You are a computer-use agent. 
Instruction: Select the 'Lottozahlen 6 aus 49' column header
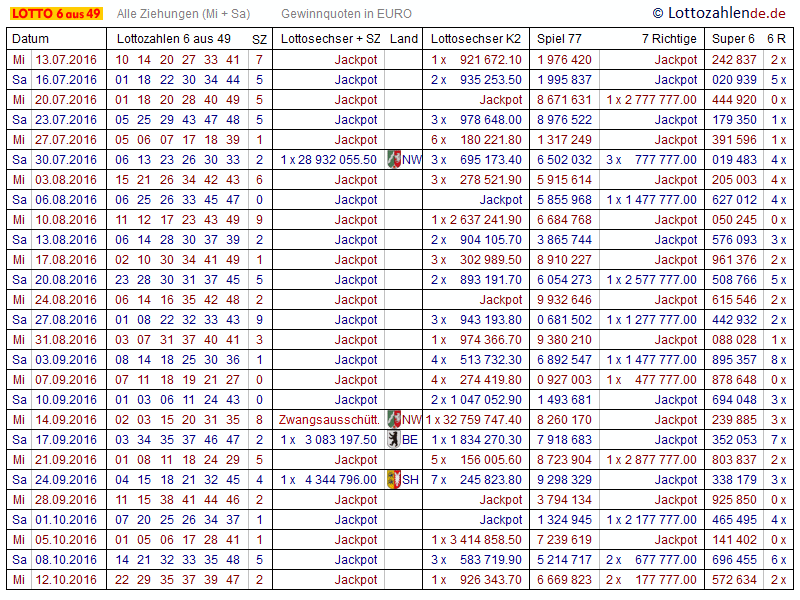[x=174, y=39]
